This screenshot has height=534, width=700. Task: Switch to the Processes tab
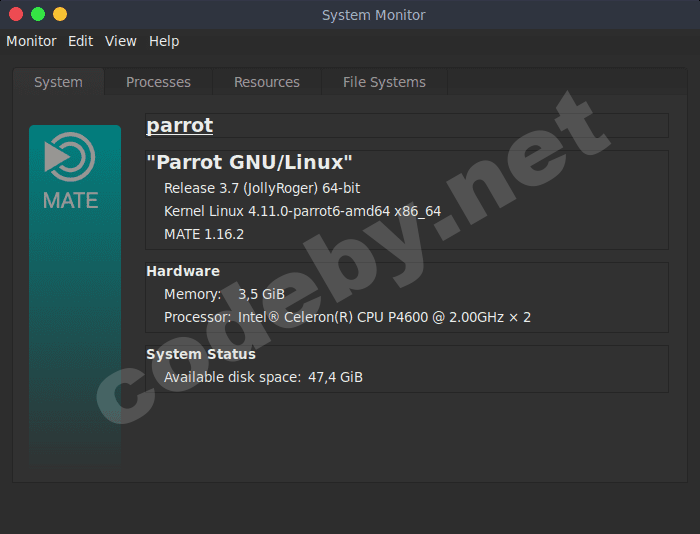[158, 82]
